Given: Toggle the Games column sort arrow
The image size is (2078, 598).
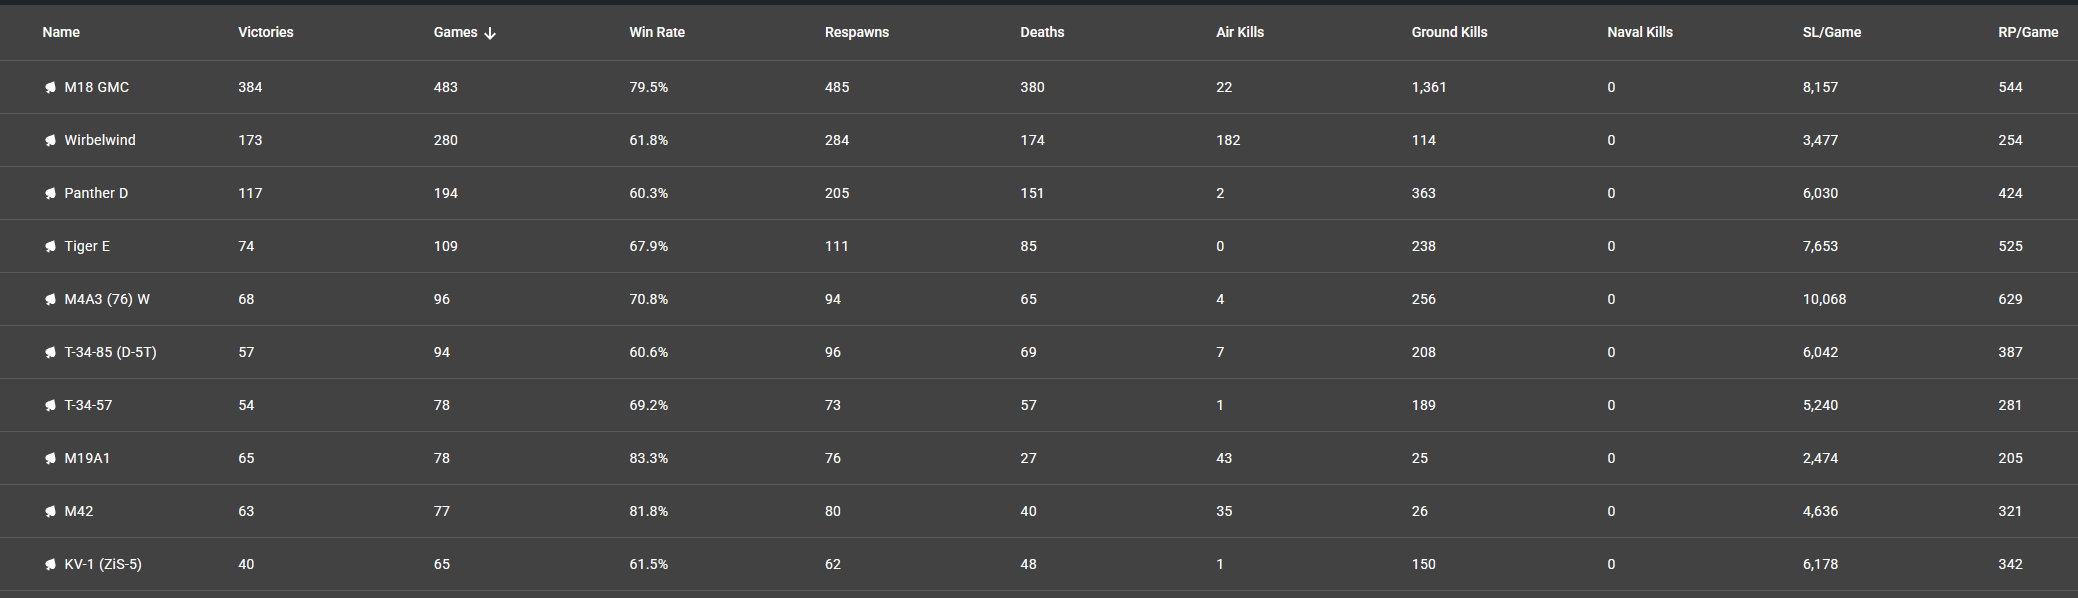Looking at the screenshot, I should point(490,33).
